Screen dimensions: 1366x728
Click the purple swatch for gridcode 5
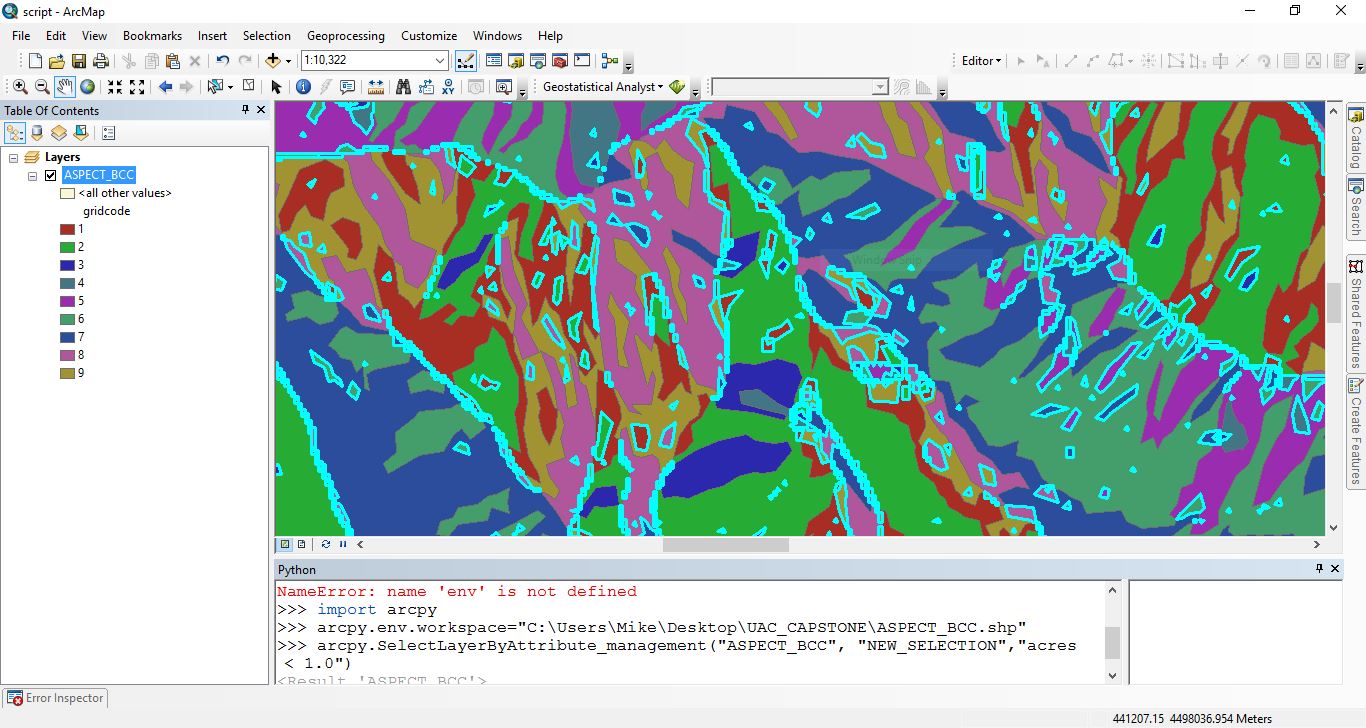coord(67,301)
